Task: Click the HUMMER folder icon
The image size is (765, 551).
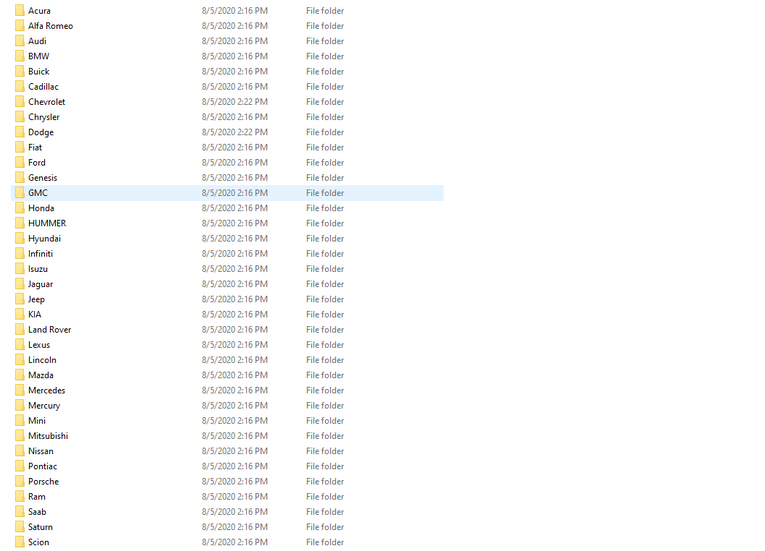Action: pos(20,223)
